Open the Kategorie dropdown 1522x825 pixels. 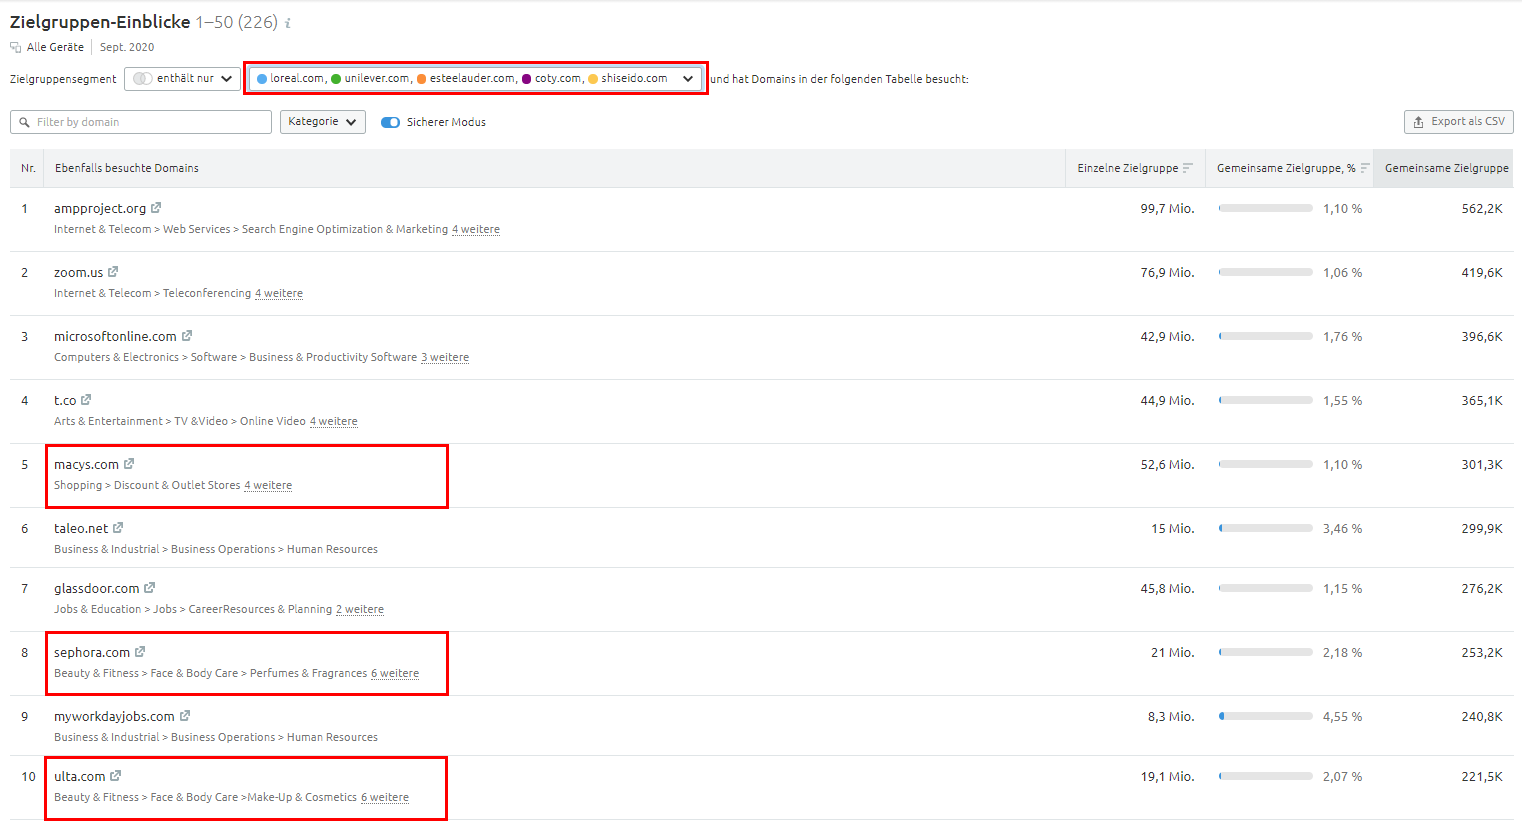point(322,122)
